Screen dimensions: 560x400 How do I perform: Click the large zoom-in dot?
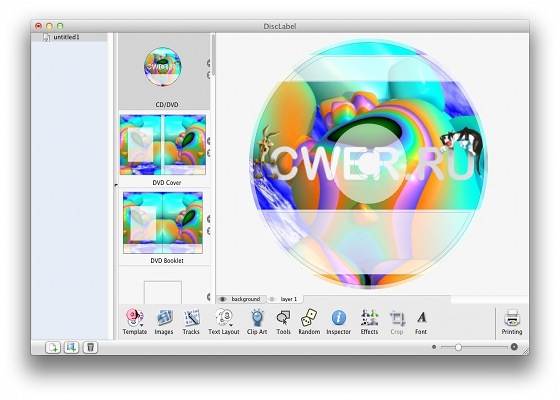[x=514, y=347]
